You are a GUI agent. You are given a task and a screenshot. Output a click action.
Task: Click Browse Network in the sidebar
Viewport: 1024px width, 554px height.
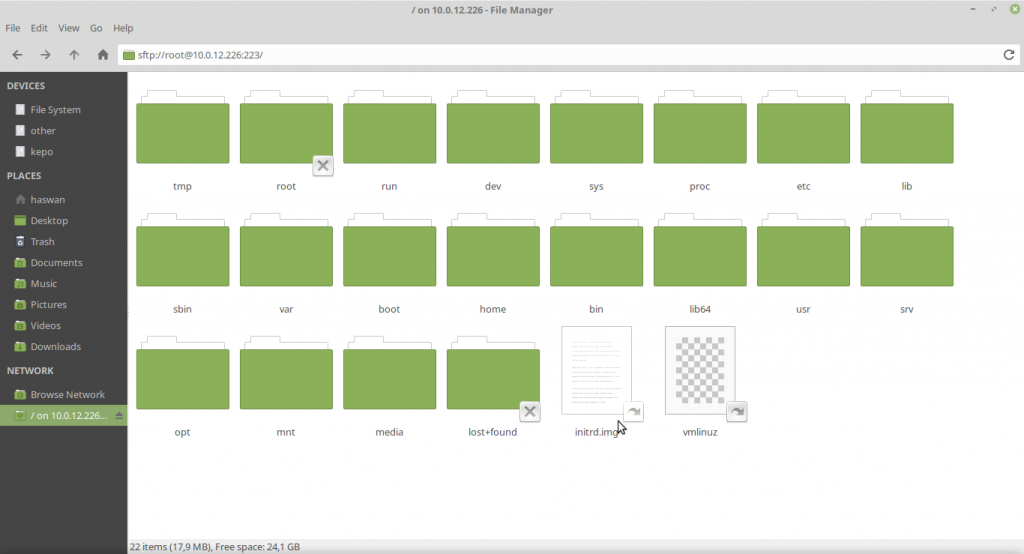click(63, 395)
